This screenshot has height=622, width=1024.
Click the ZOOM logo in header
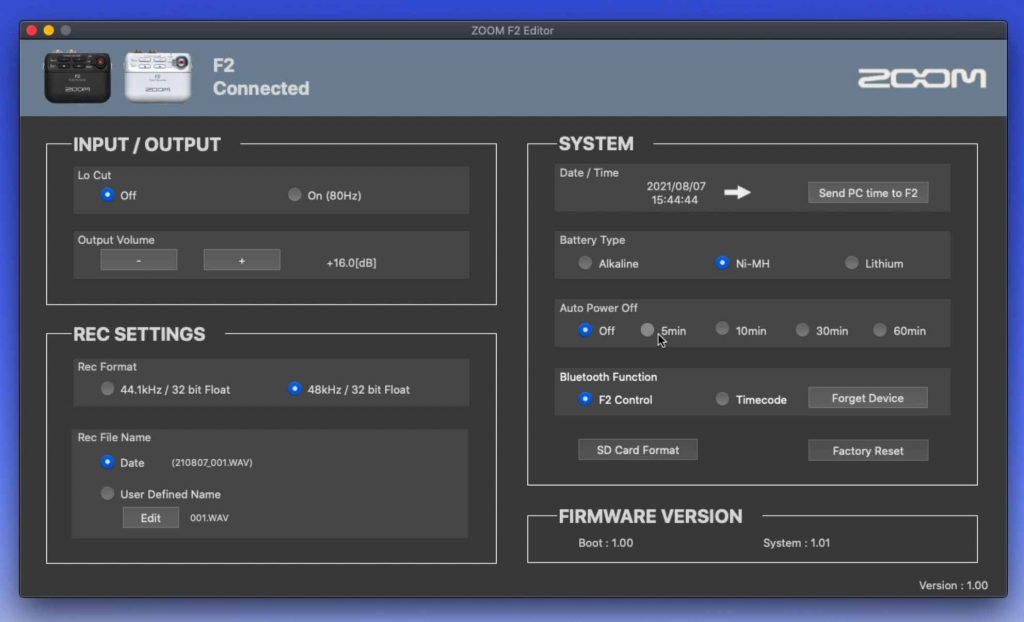click(921, 79)
